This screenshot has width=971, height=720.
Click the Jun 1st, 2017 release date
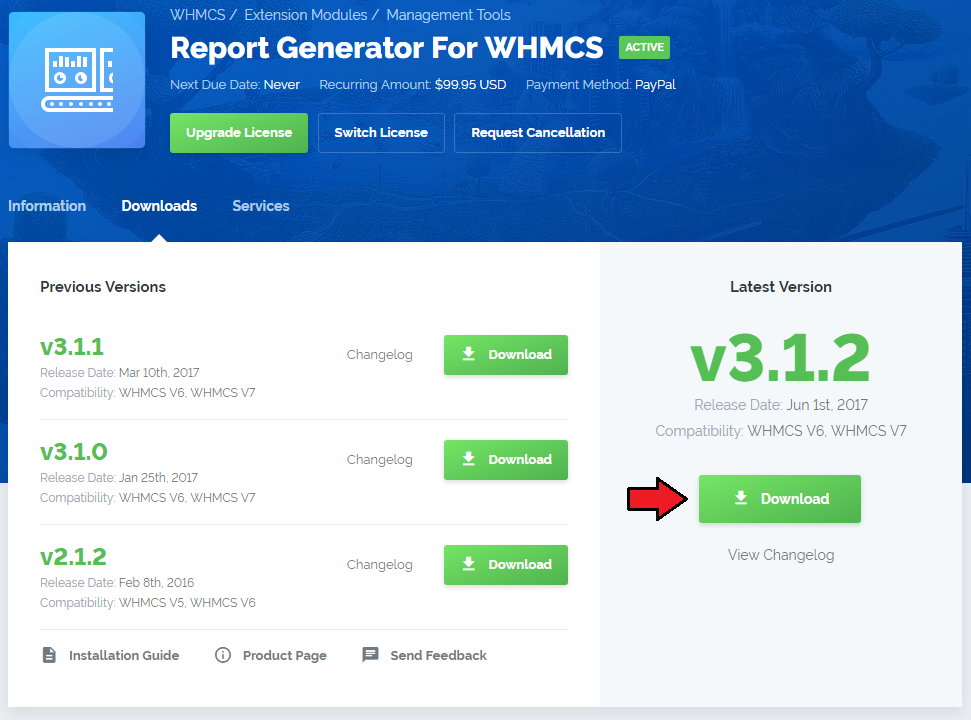(827, 405)
